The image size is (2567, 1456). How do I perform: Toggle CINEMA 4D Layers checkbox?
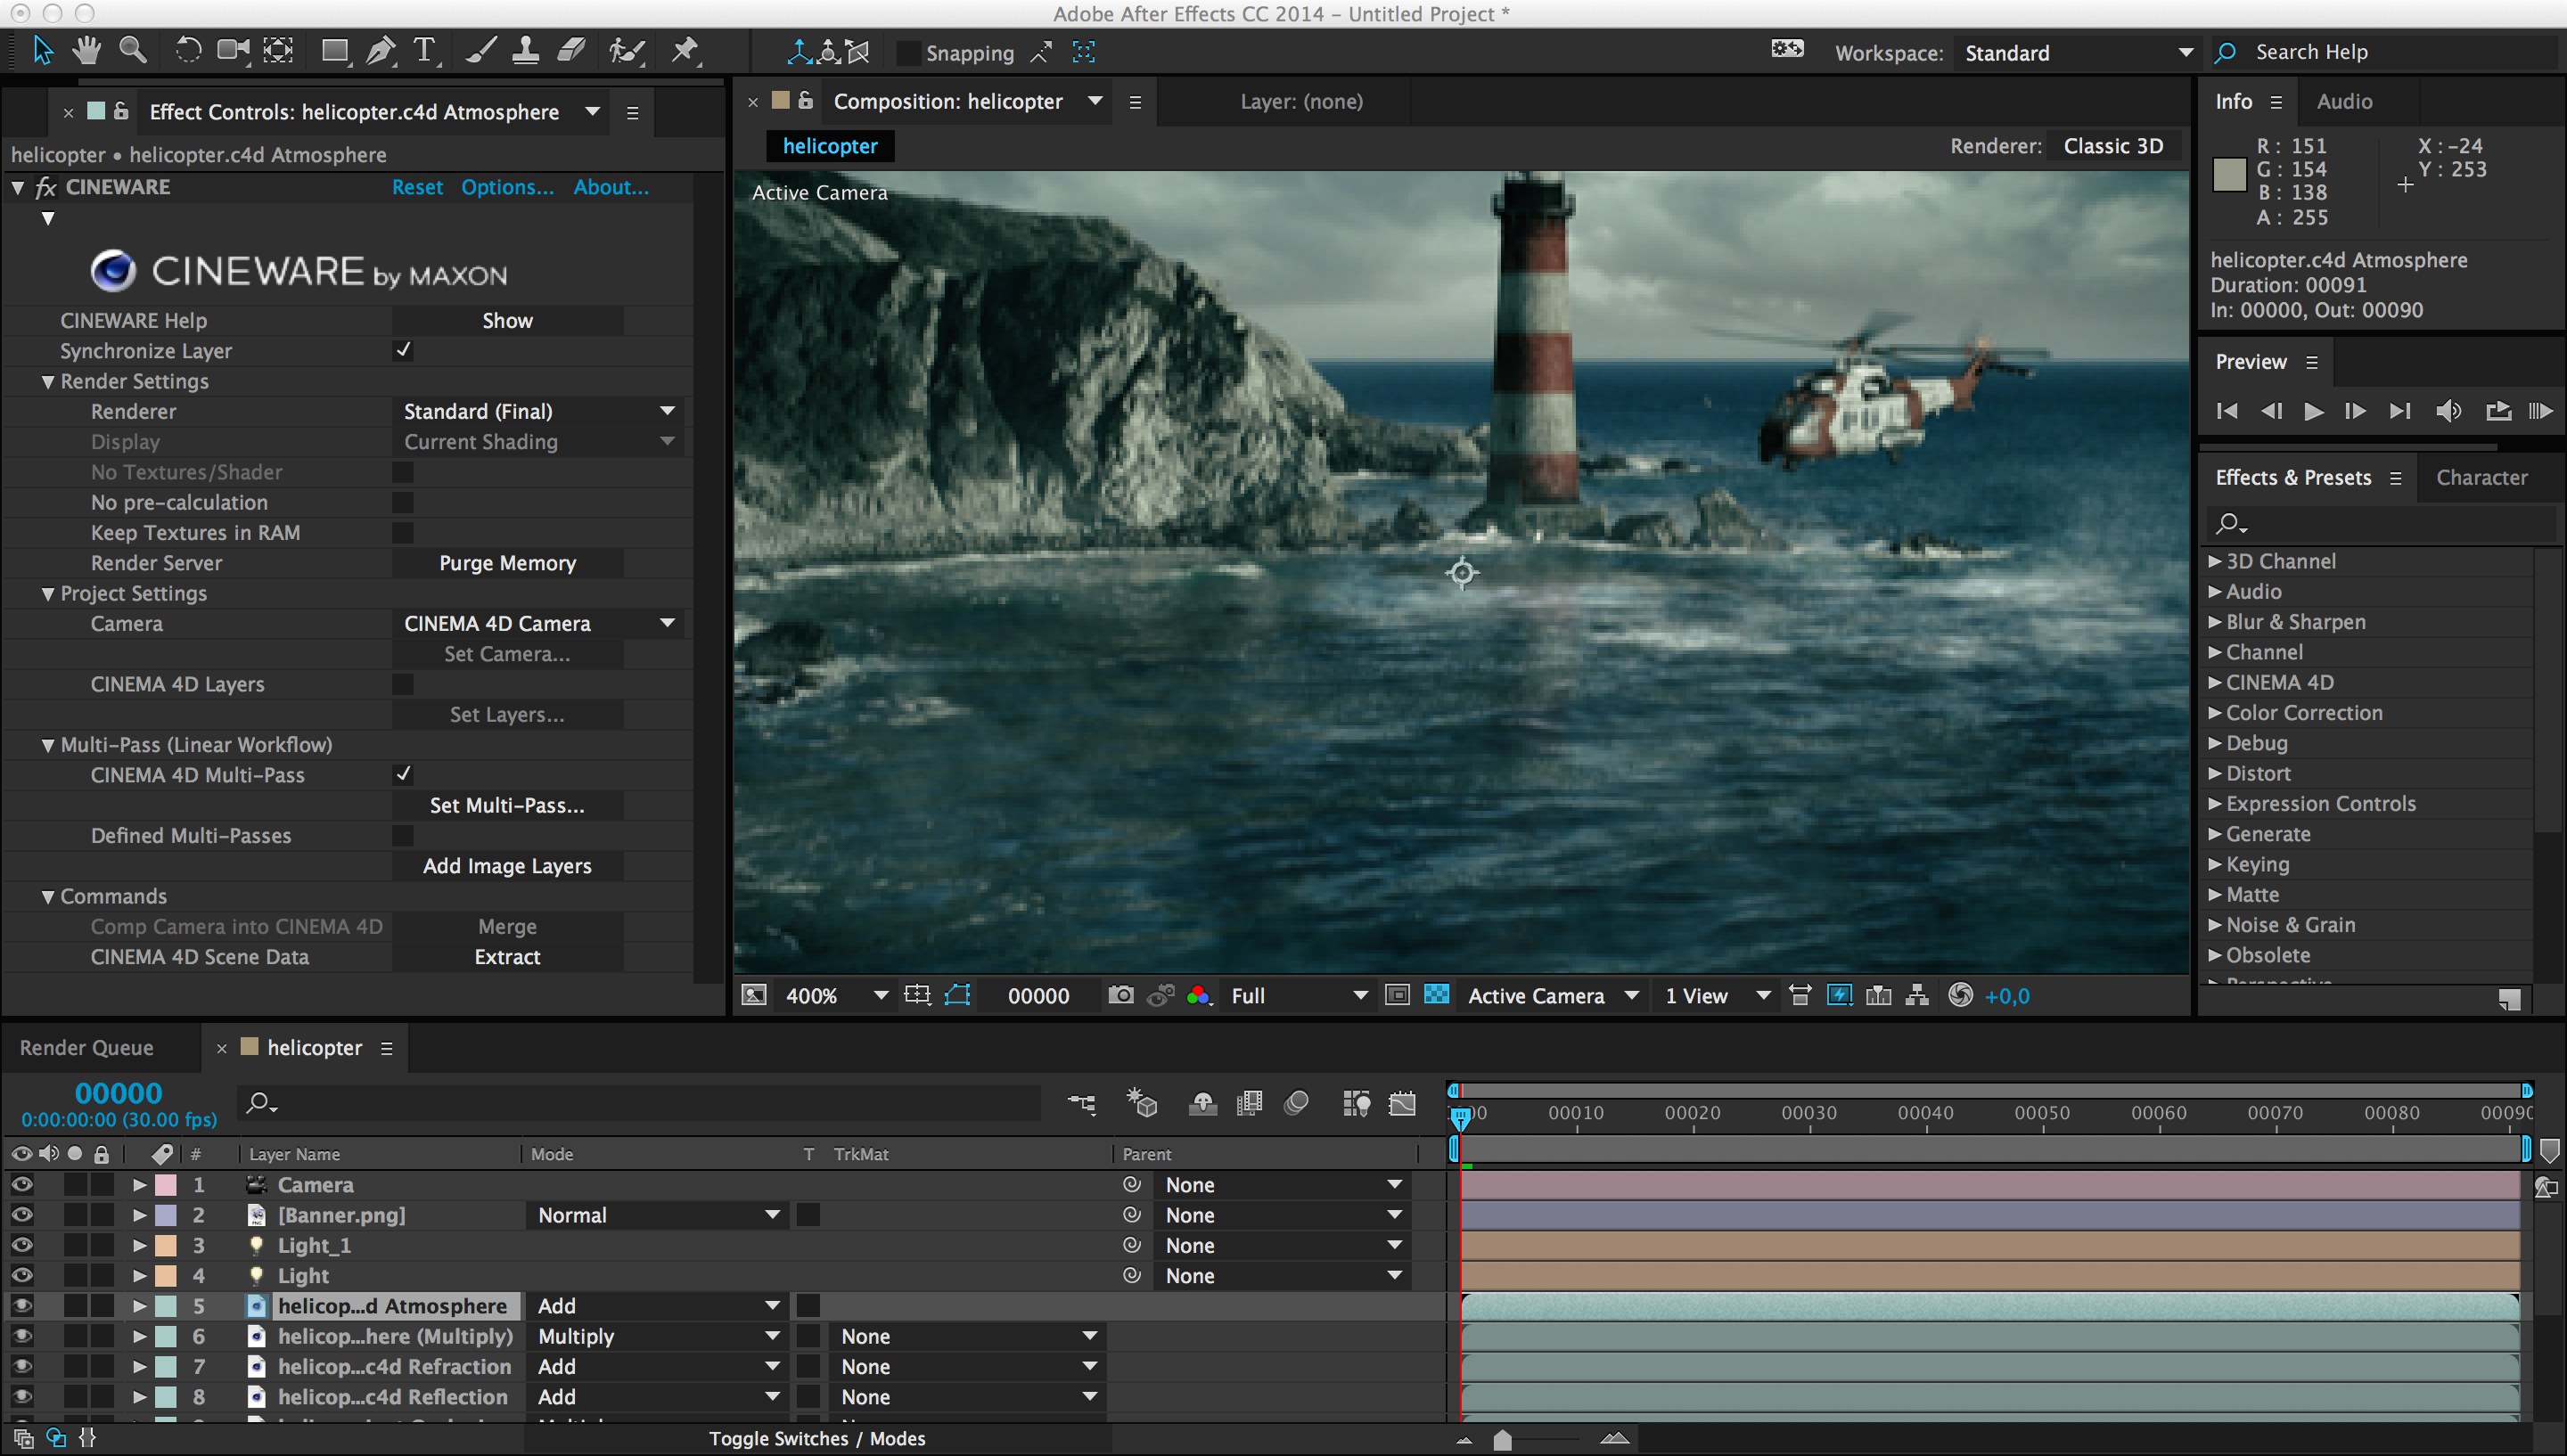(x=403, y=684)
